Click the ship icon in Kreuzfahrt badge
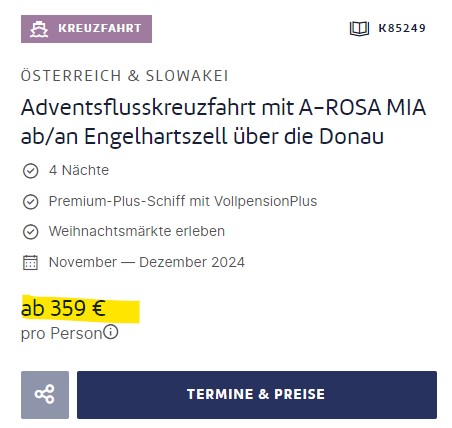452x428 pixels. coord(39,29)
